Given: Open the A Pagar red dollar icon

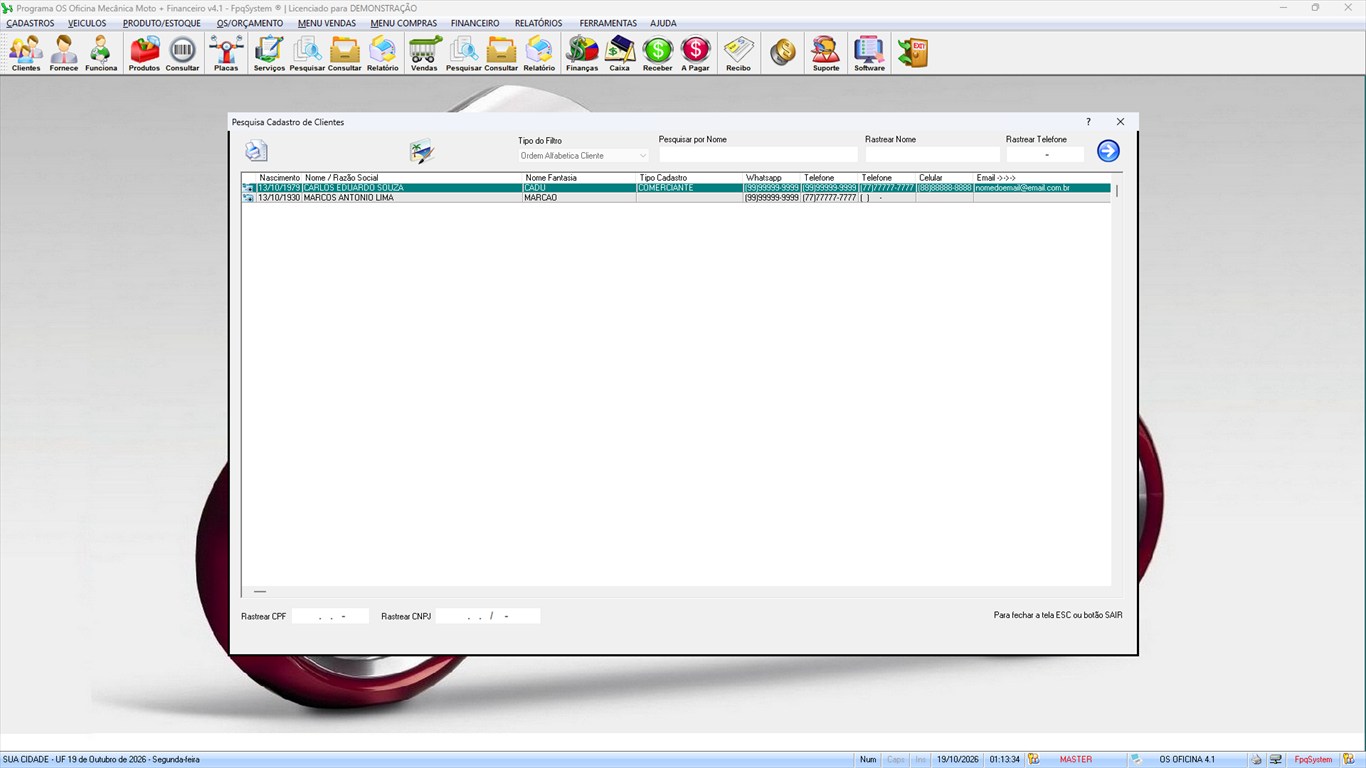Looking at the screenshot, I should pyautogui.click(x=695, y=54).
